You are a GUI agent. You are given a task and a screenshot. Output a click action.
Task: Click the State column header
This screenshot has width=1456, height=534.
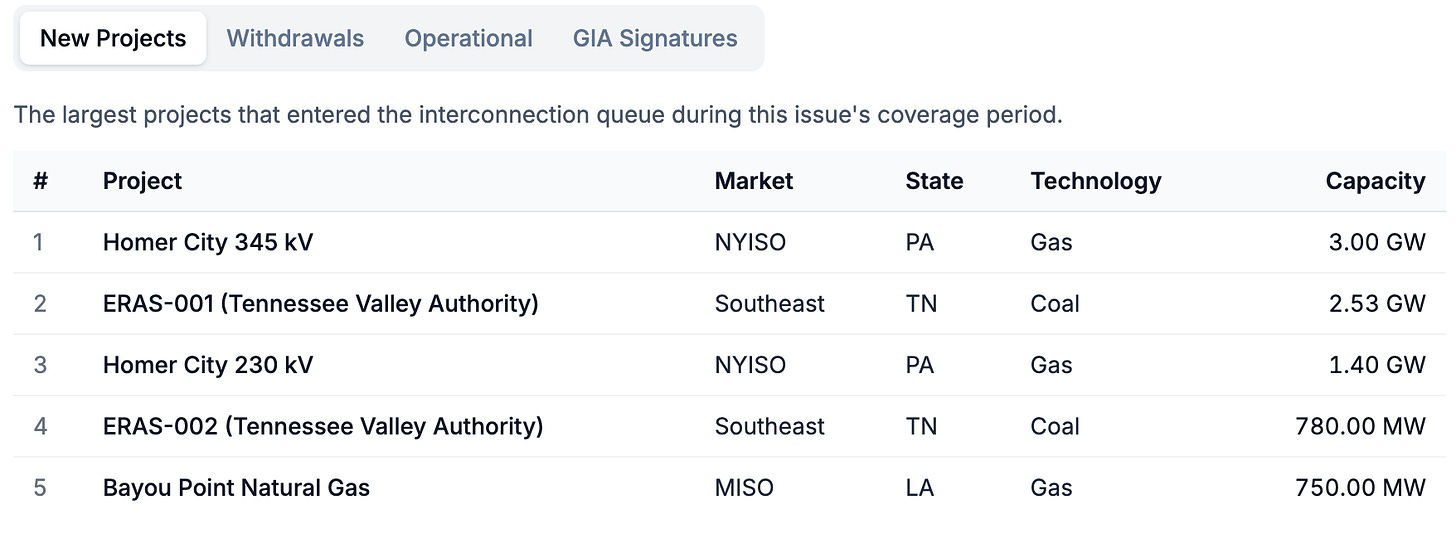pos(934,181)
